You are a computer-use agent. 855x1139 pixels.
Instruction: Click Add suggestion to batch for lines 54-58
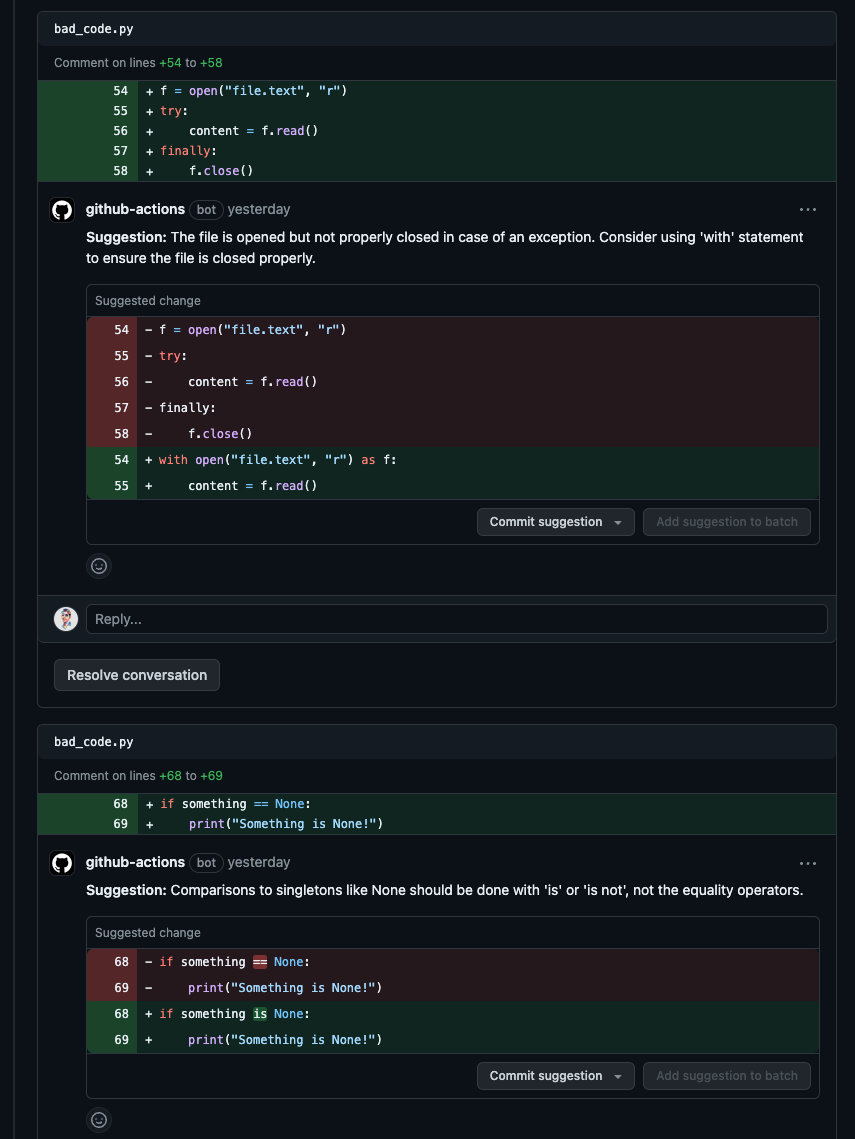pos(726,522)
